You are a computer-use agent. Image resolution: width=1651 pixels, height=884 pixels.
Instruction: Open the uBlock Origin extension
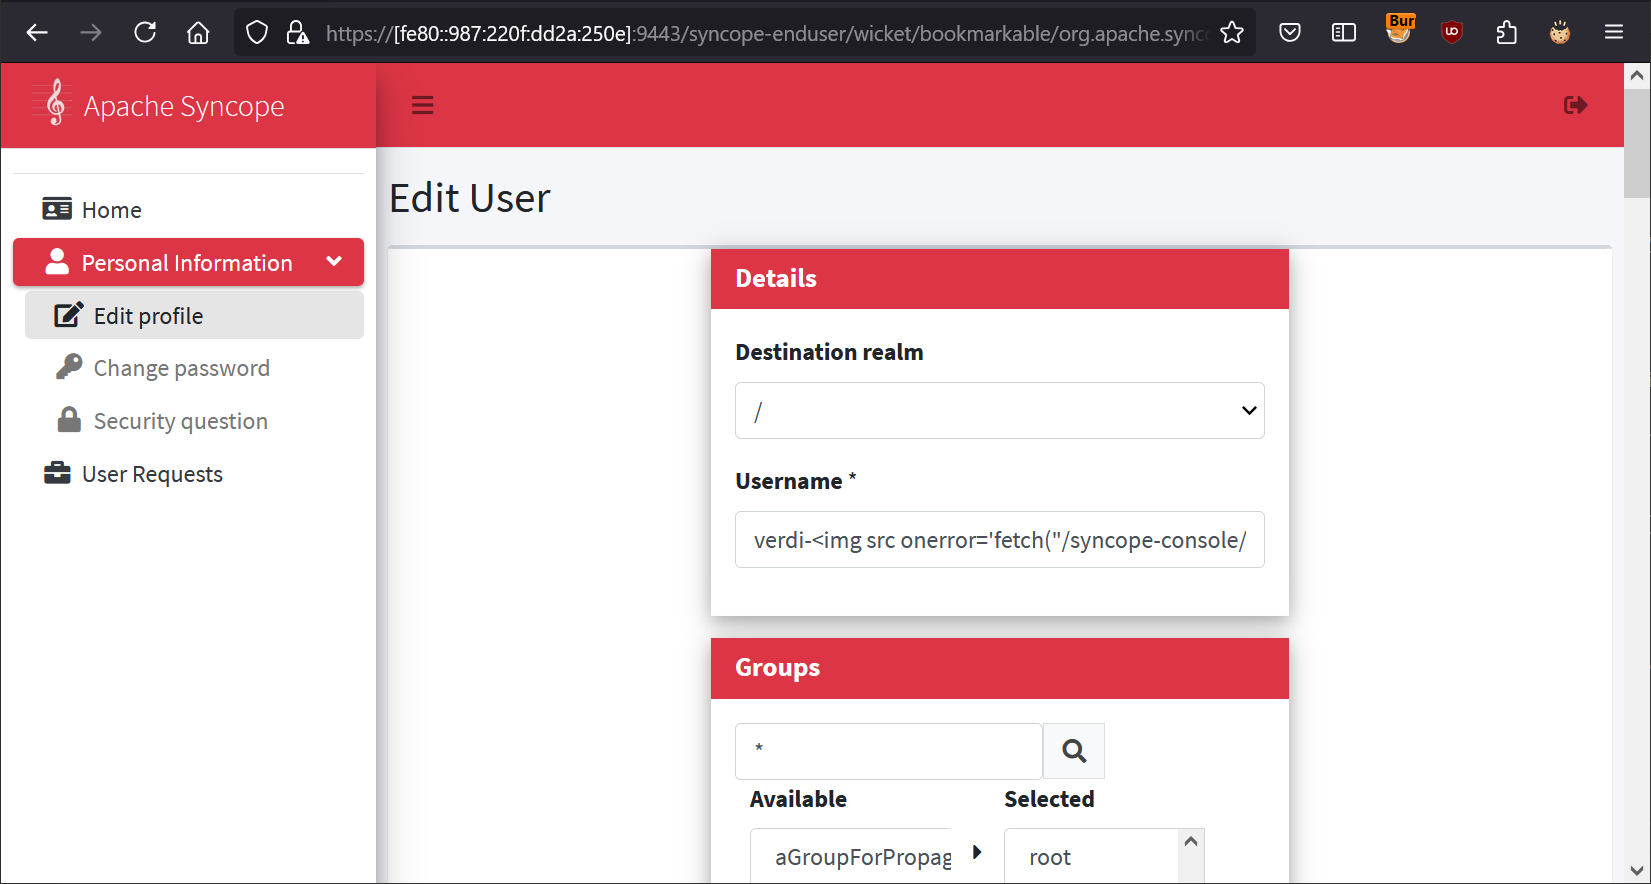(x=1452, y=33)
